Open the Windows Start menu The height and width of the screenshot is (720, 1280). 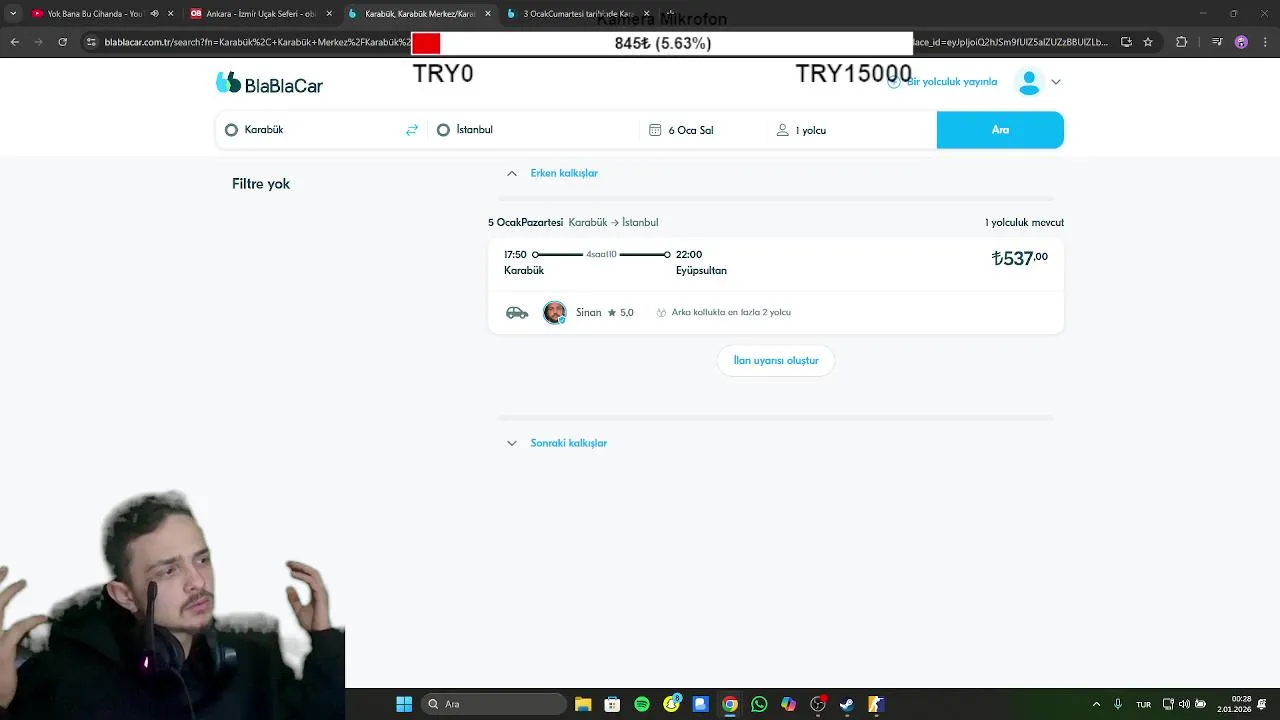pos(404,704)
